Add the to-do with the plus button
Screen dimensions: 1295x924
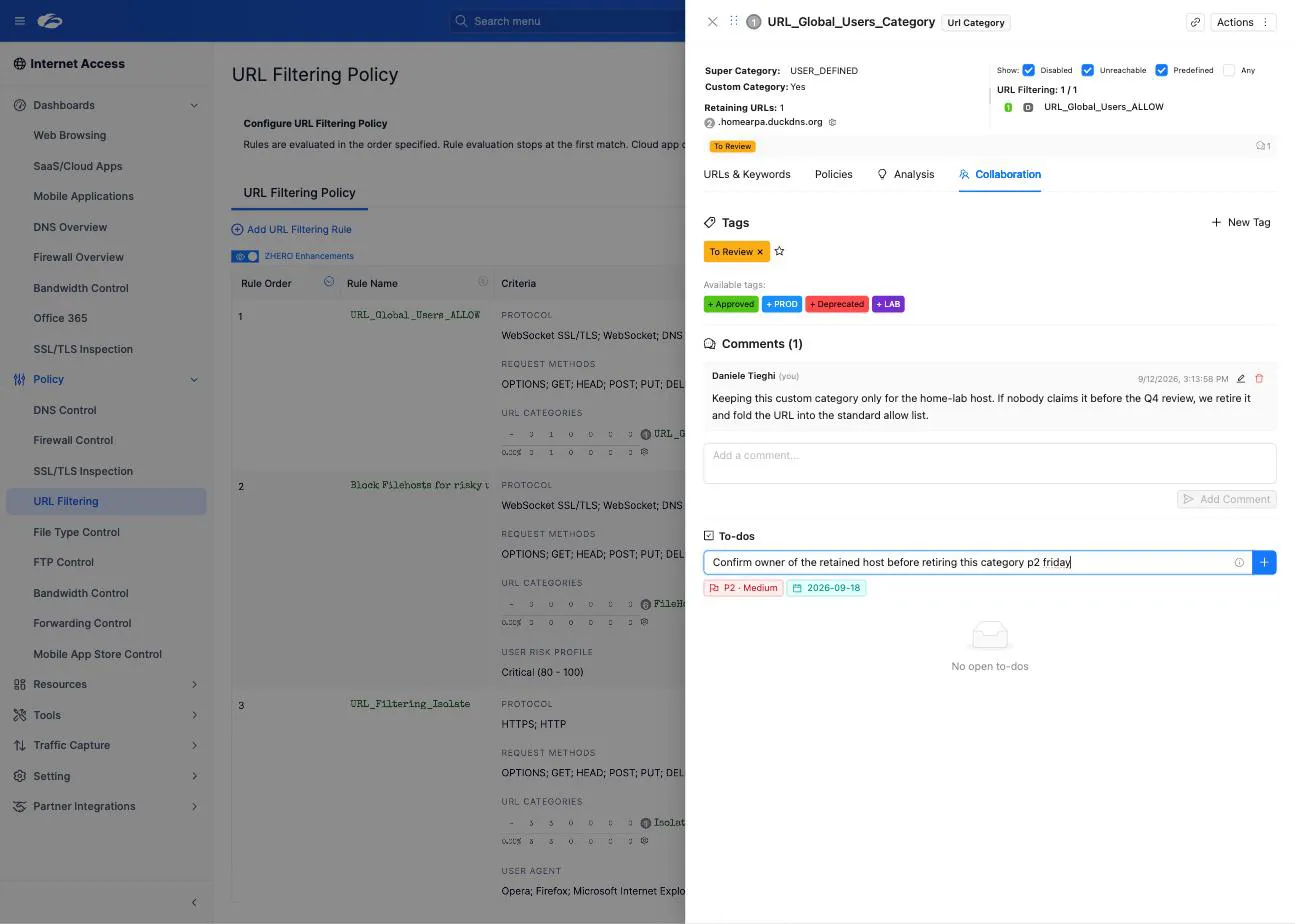pos(1264,562)
